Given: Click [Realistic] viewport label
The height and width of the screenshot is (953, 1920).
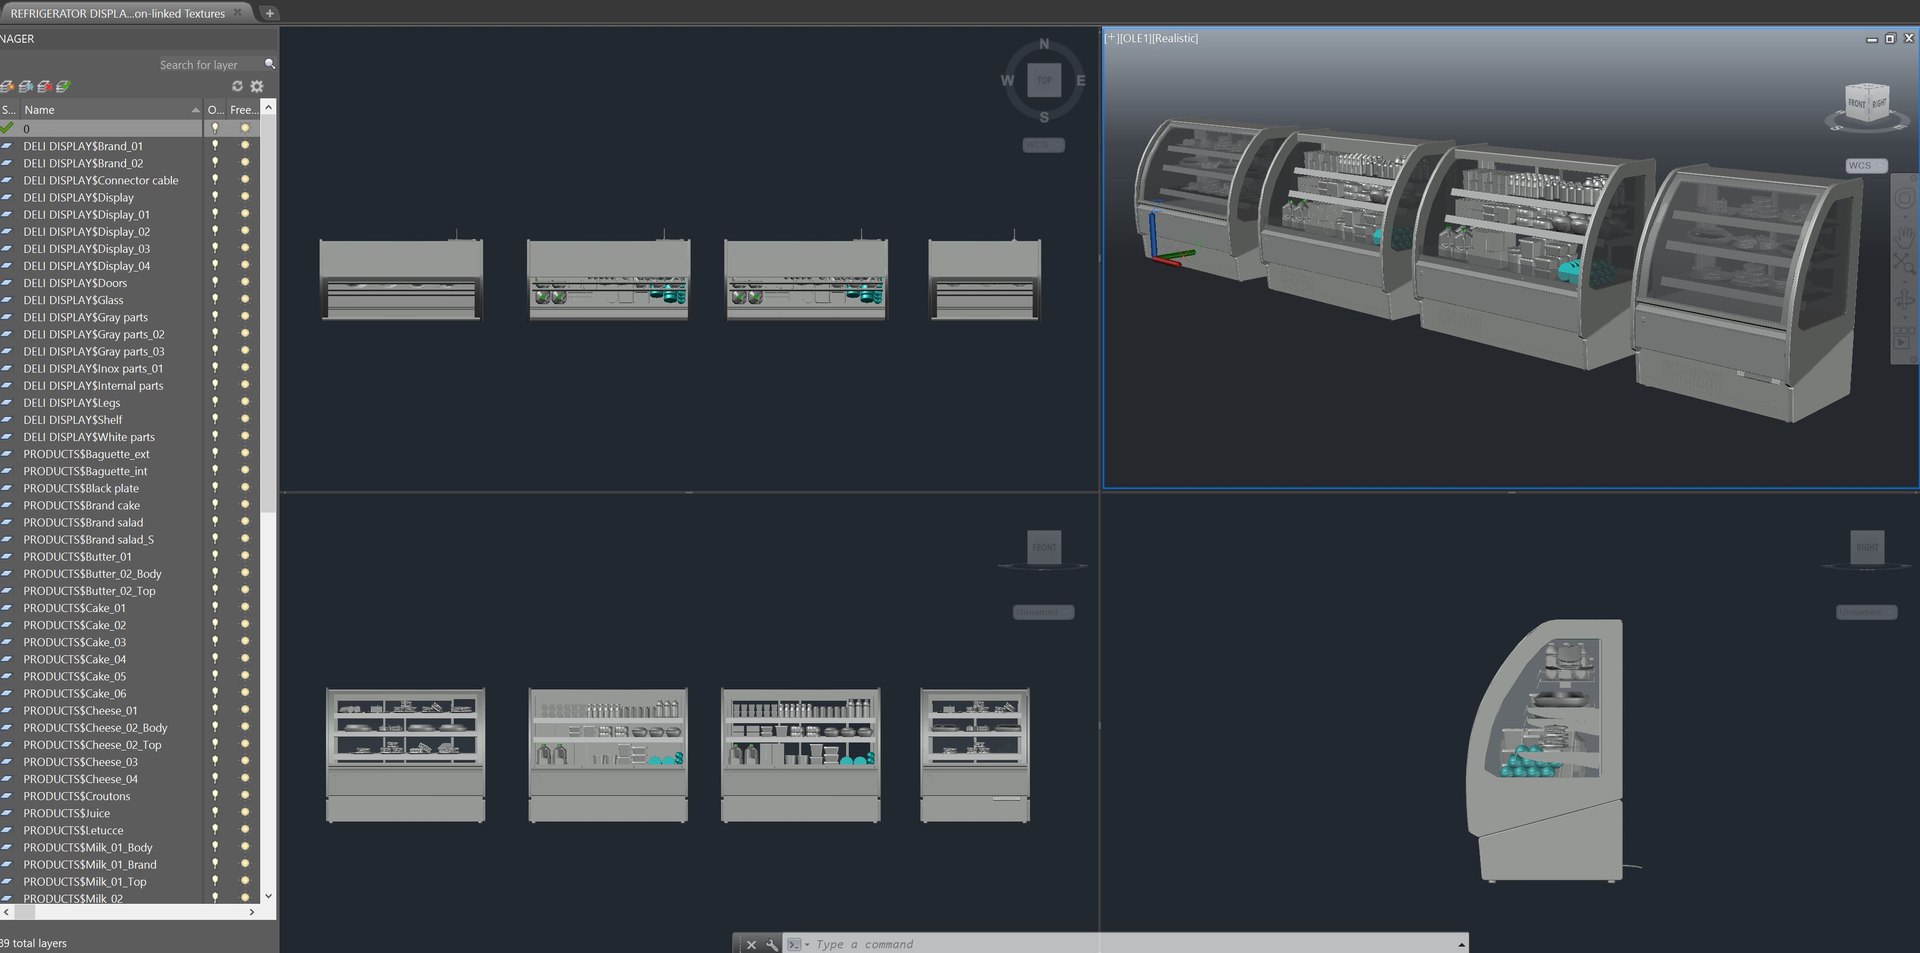Looking at the screenshot, I should 1174,38.
